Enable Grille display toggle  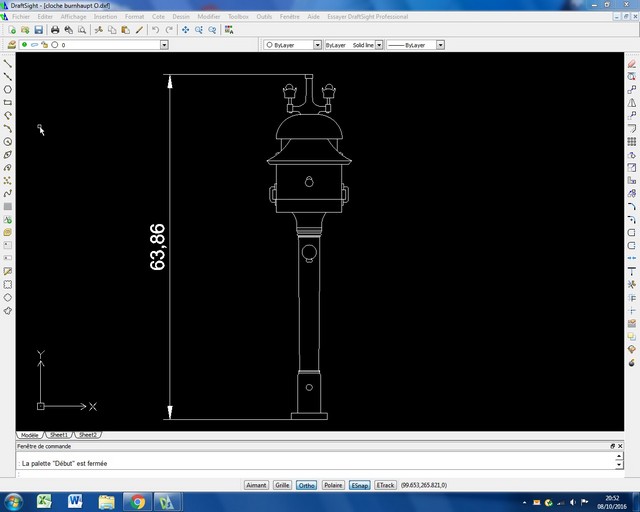point(282,485)
